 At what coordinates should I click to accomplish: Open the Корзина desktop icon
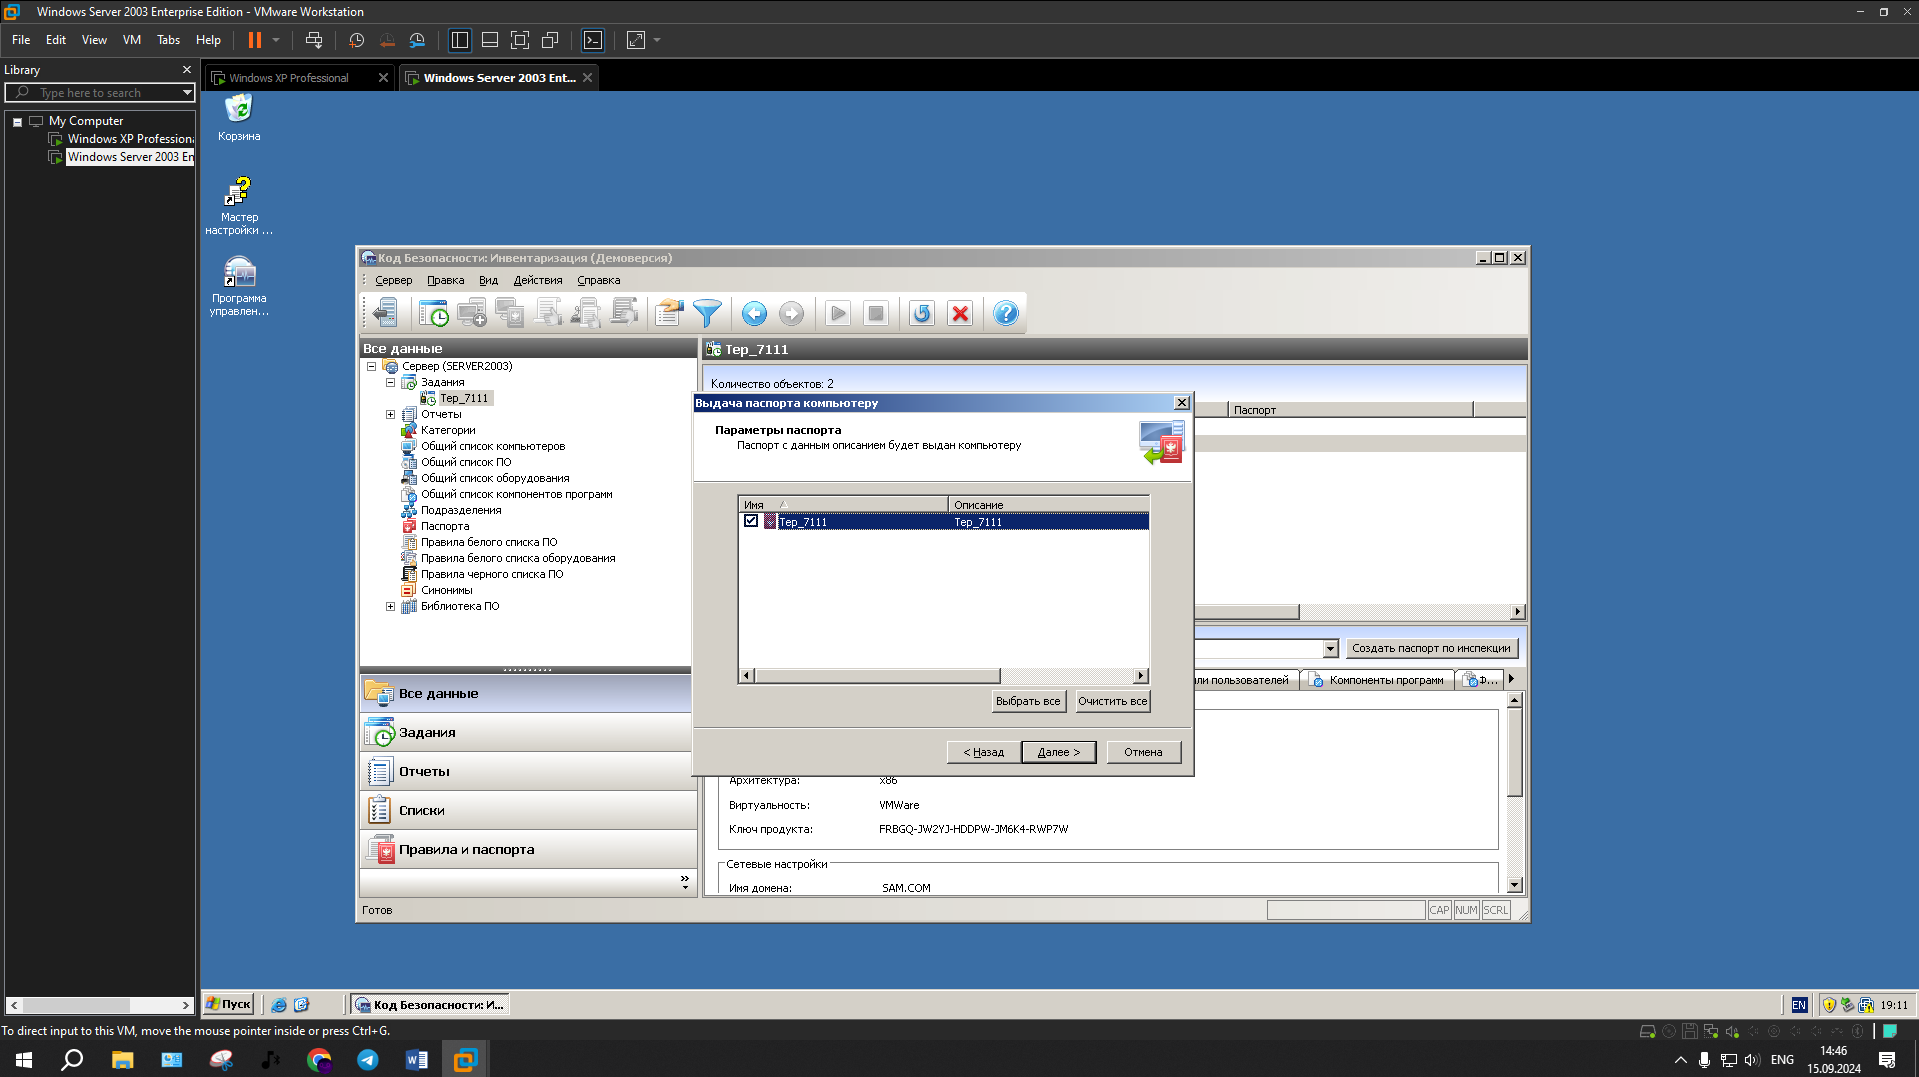(x=239, y=117)
